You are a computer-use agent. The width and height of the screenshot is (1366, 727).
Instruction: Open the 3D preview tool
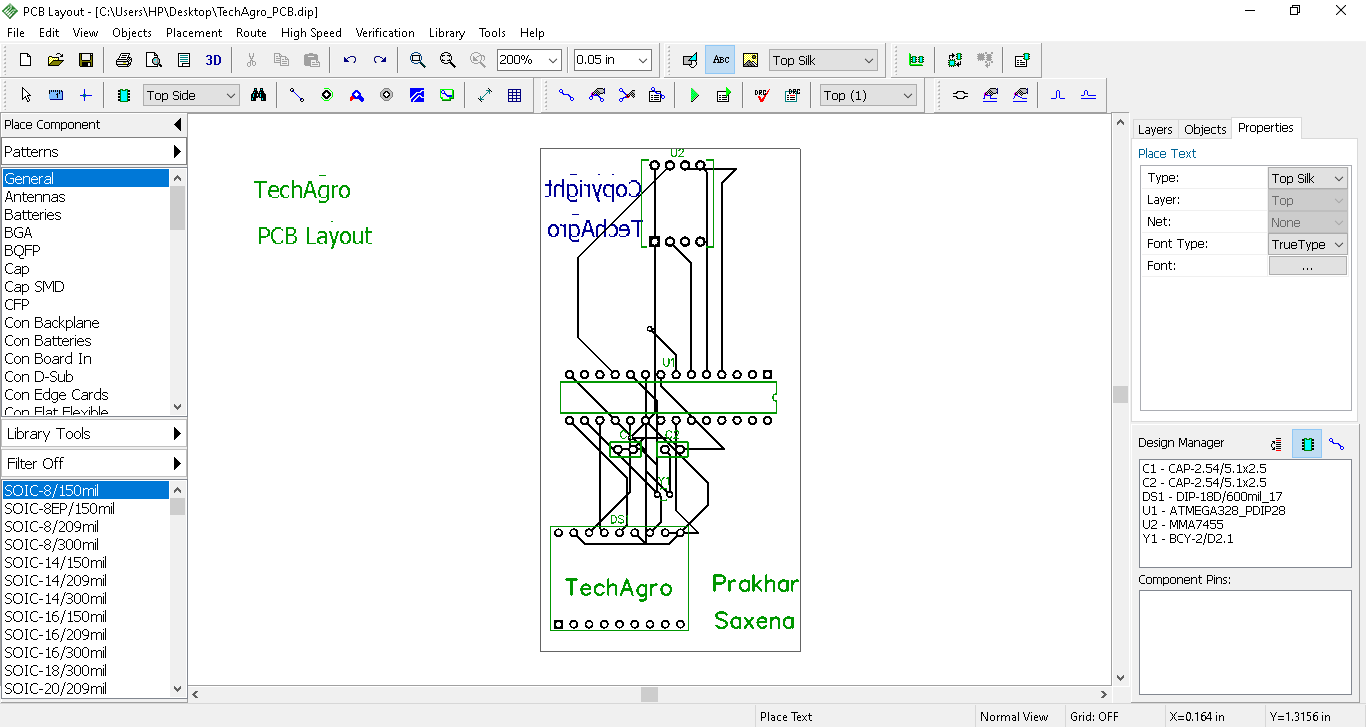pos(213,60)
